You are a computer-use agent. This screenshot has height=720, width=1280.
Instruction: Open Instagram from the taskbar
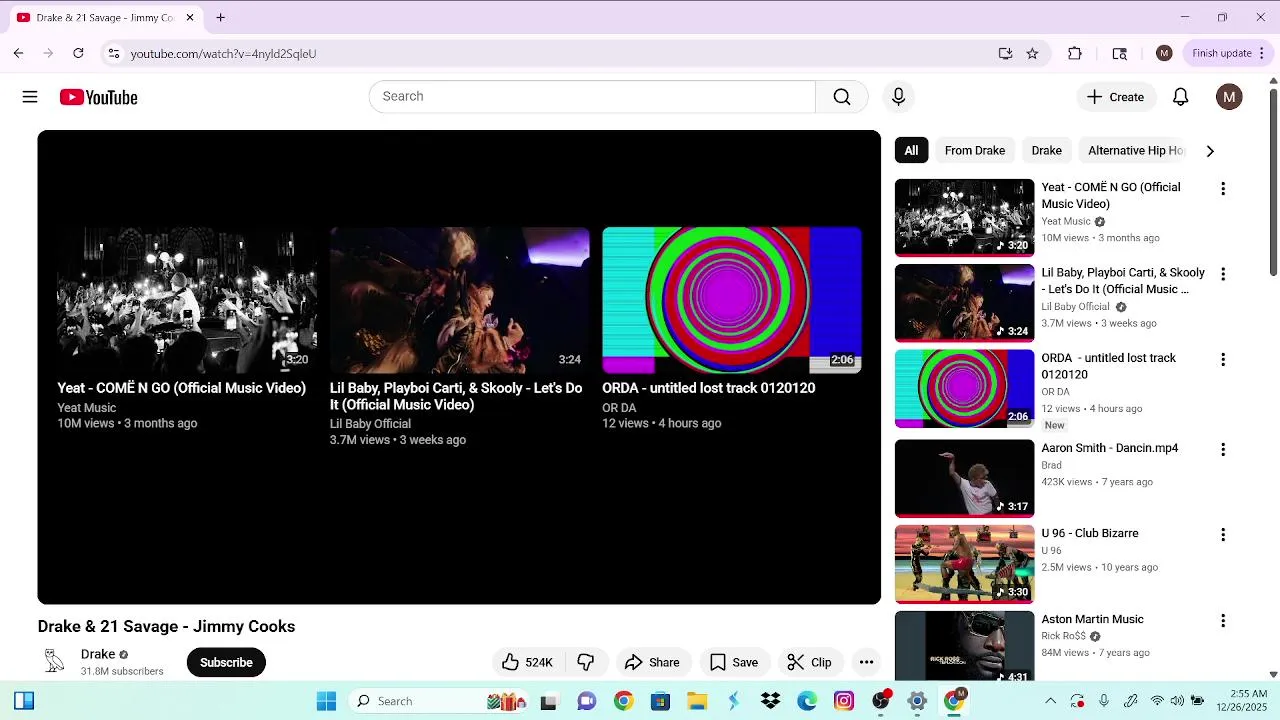tap(844, 701)
